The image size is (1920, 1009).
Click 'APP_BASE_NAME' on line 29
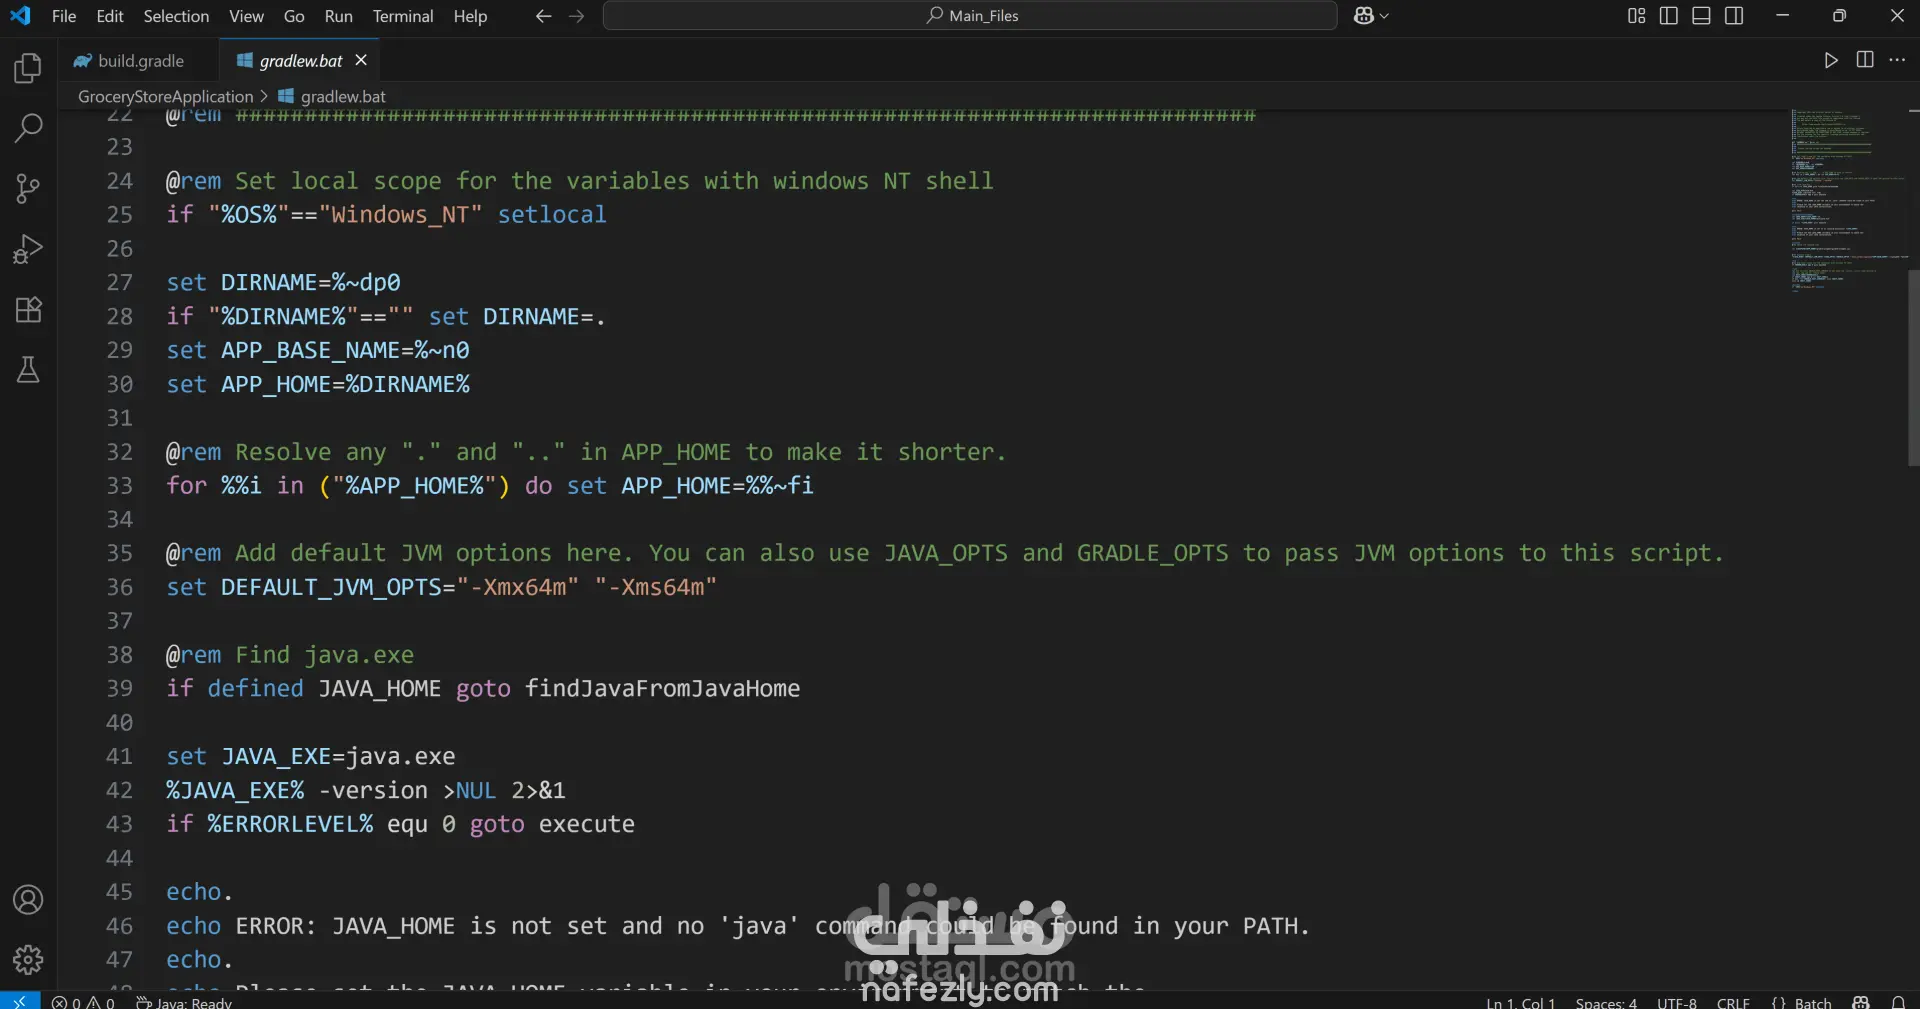point(310,350)
